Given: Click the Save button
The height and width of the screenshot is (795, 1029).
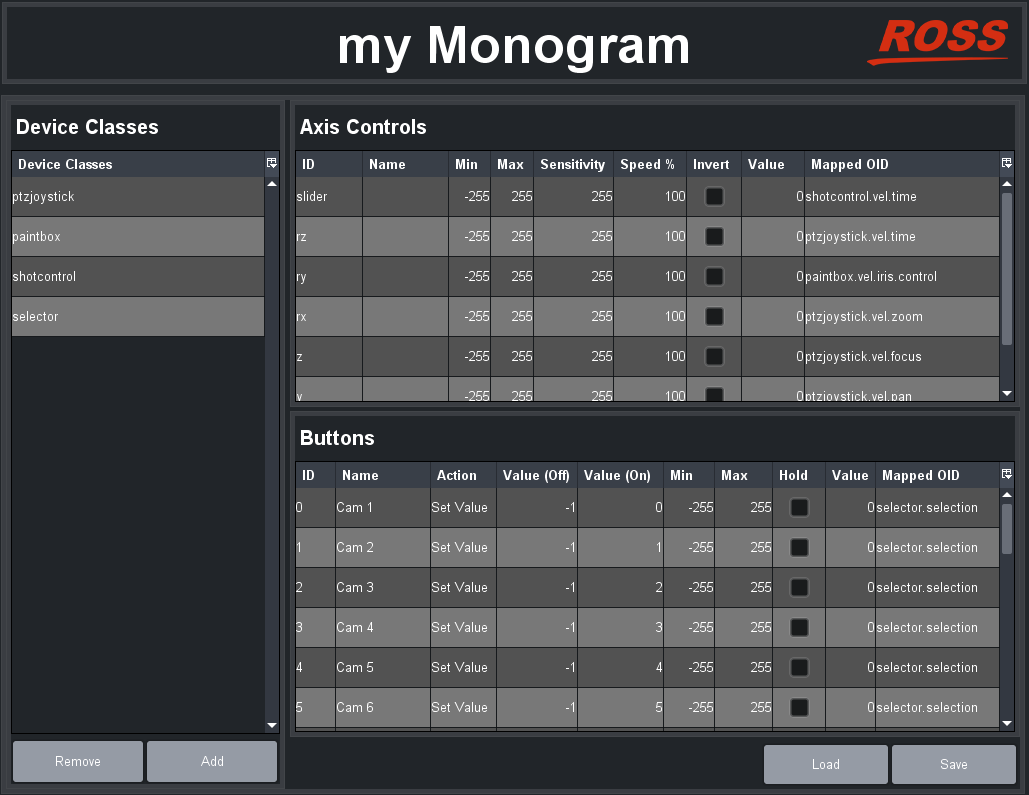Looking at the screenshot, I should point(953,764).
